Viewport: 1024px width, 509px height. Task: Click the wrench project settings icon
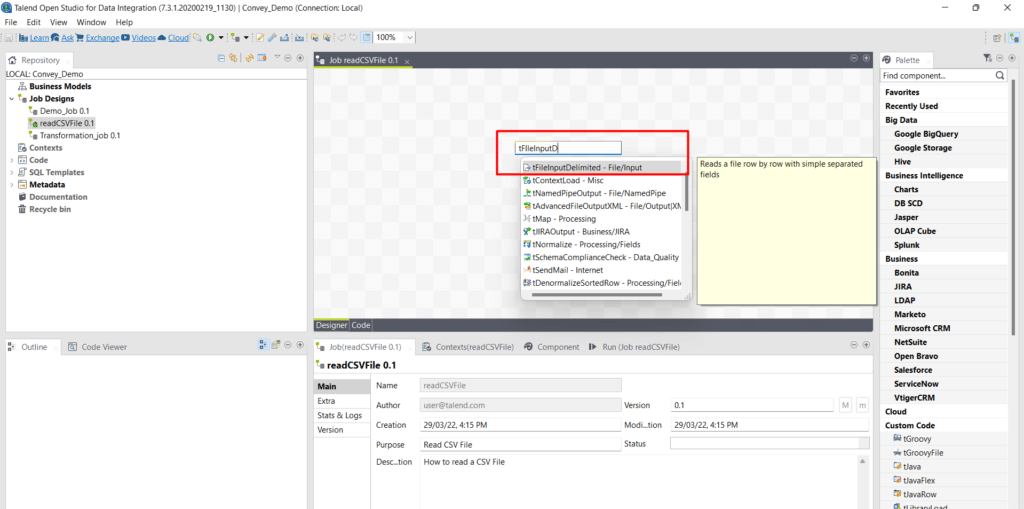pyautogui.click(x=272, y=38)
